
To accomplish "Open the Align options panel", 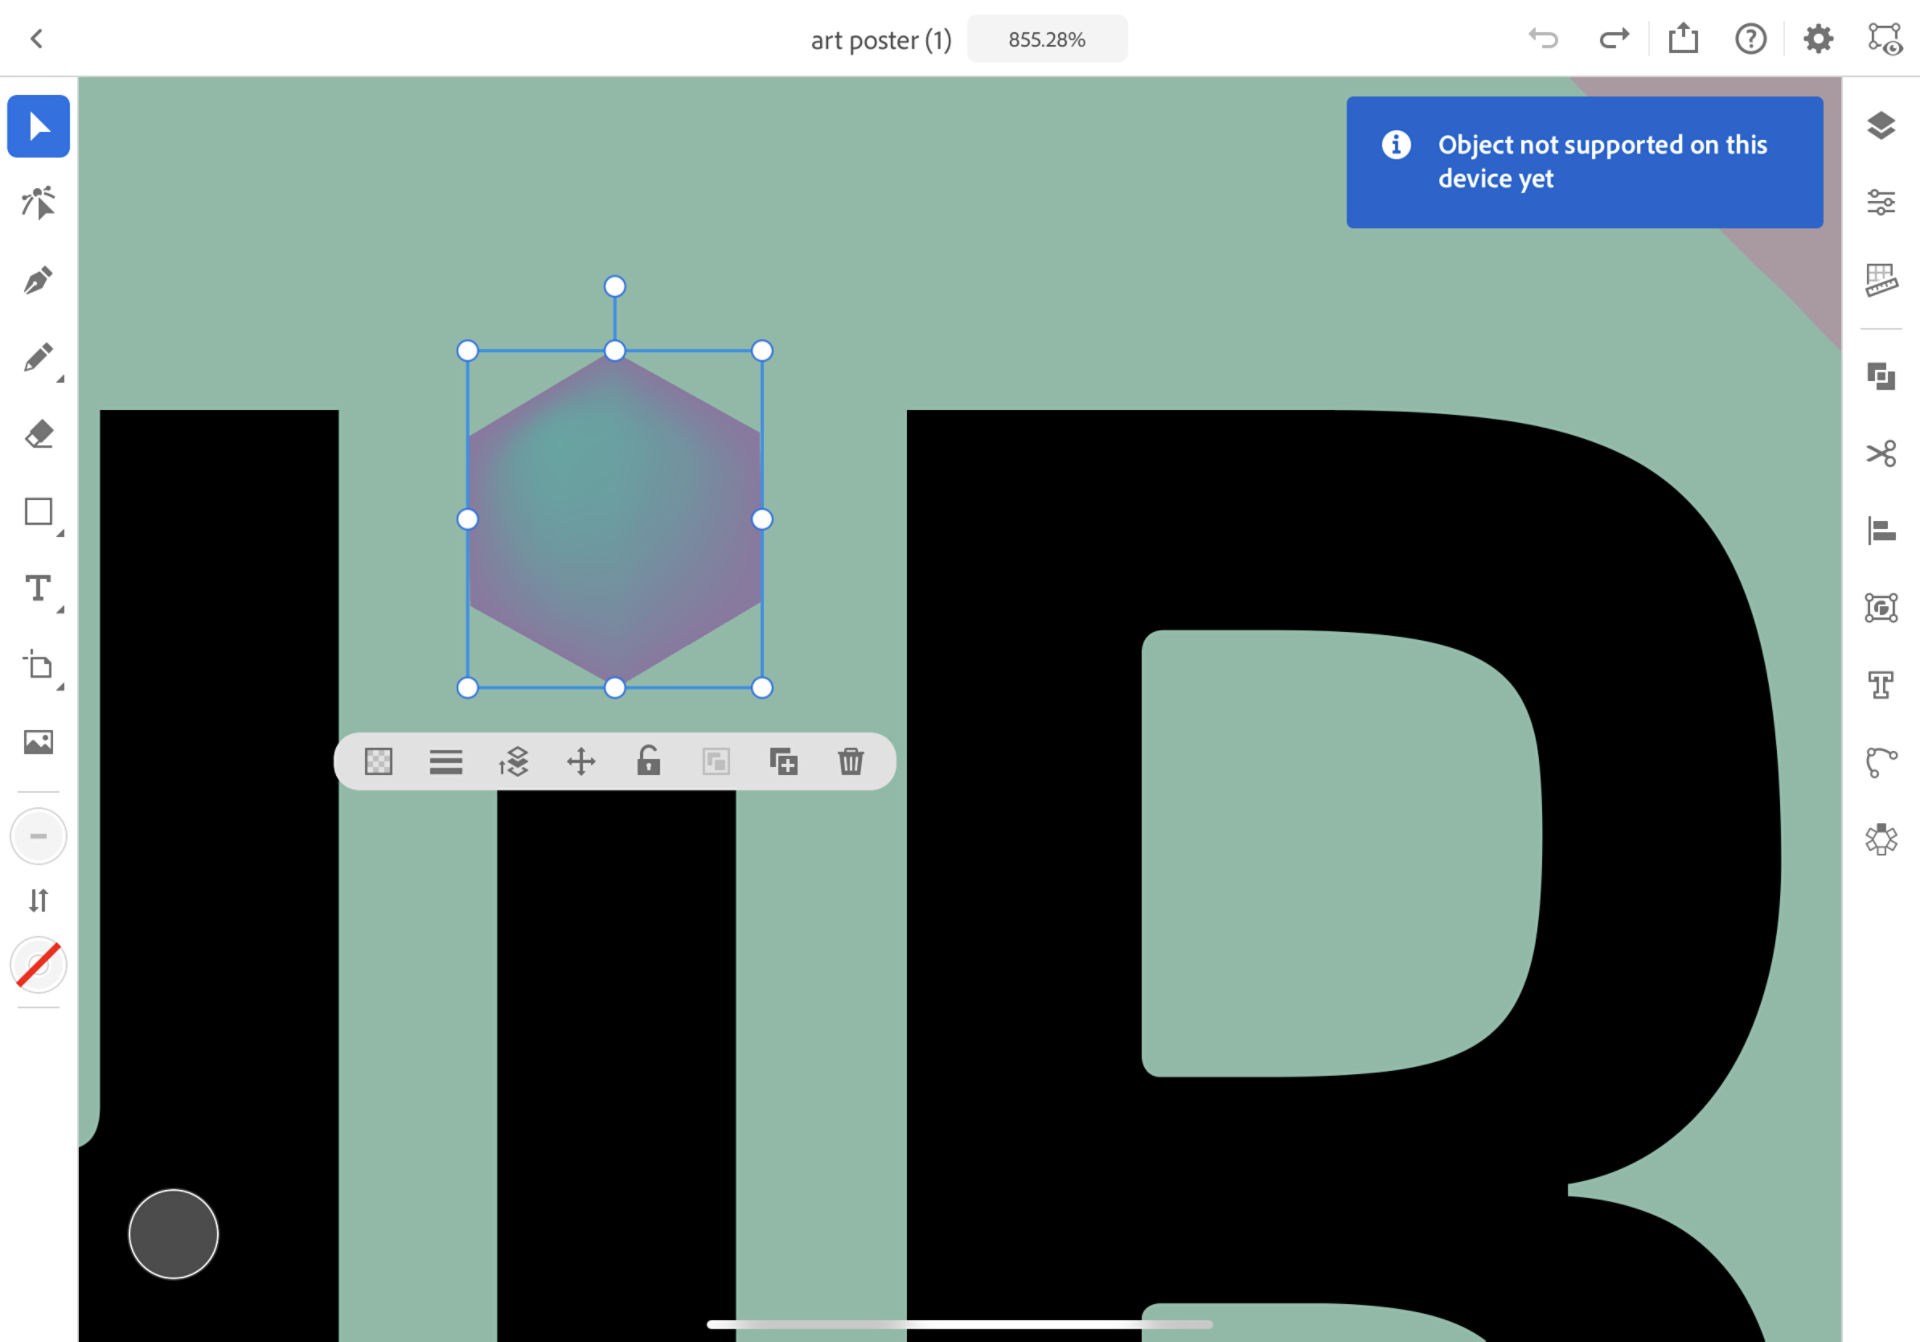I will pyautogui.click(x=1881, y=530).
